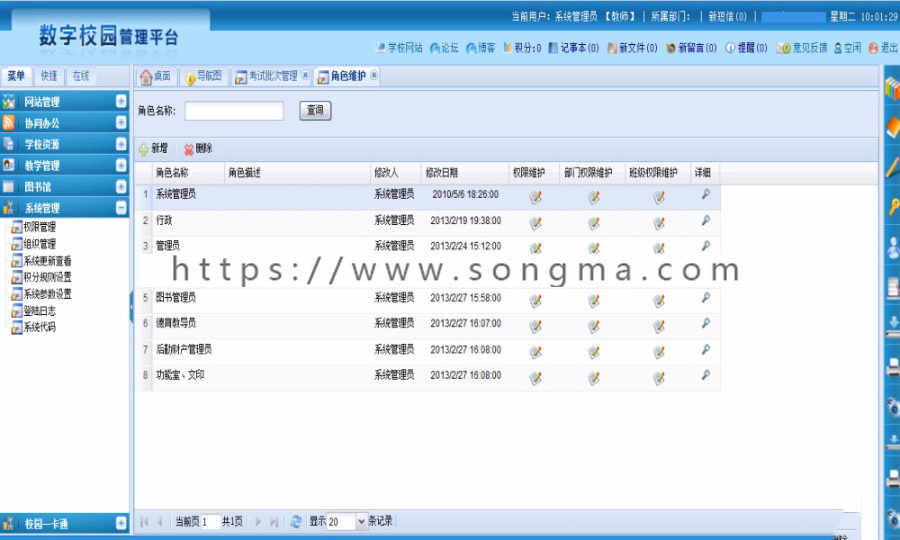Screen dimensions: 900x540
Task: Sort by the 修改日期 column header
Action: 464,173
